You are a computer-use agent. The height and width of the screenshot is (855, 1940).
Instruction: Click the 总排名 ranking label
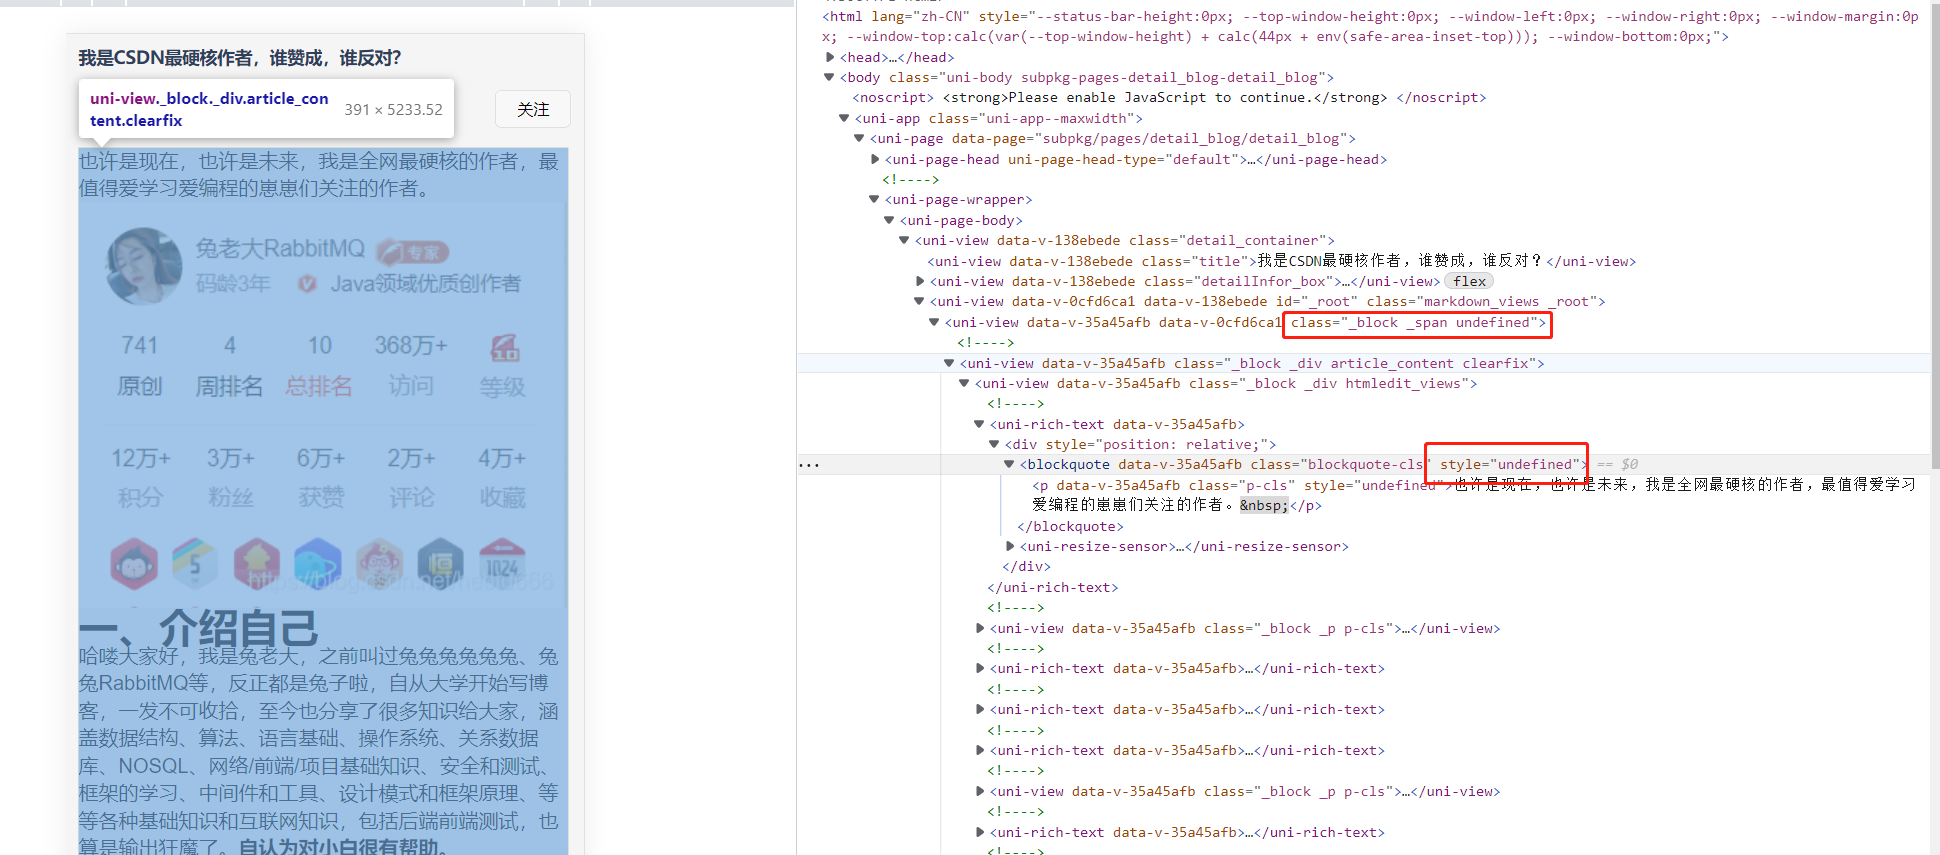click(x=319, y=386)
